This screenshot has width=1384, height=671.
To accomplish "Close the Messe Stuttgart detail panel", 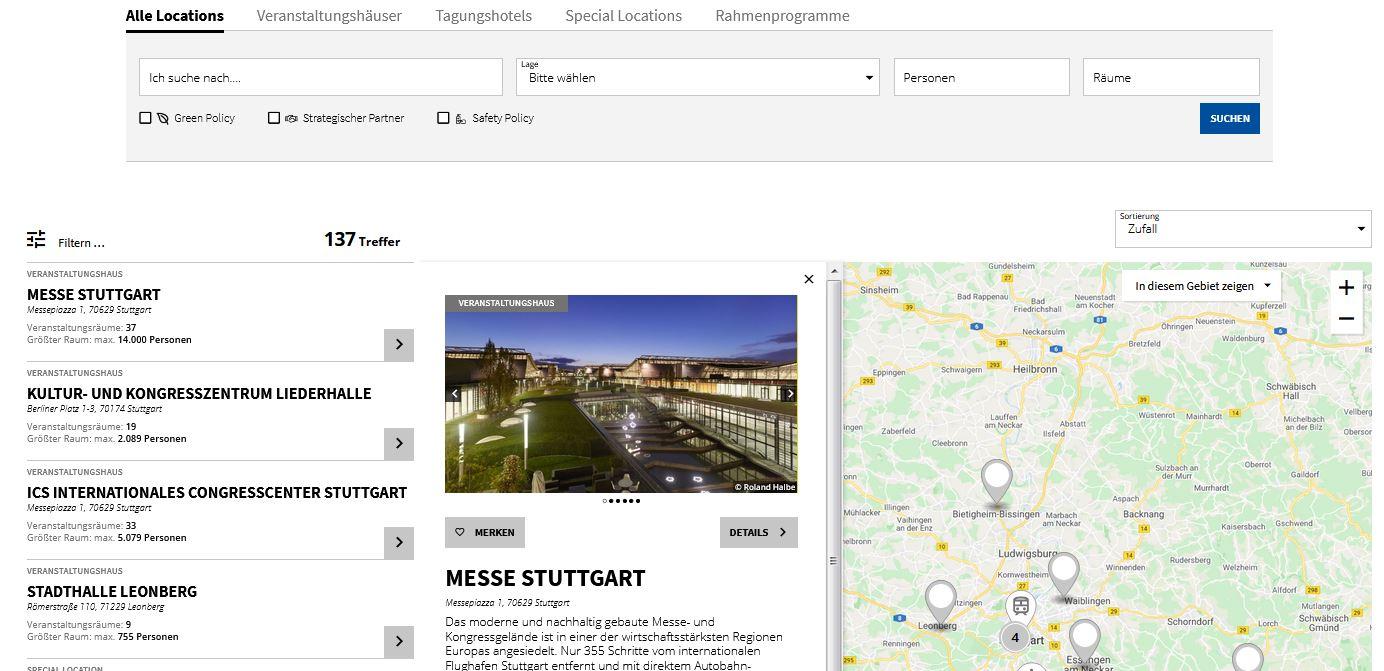I will click(x=809, y=279).
